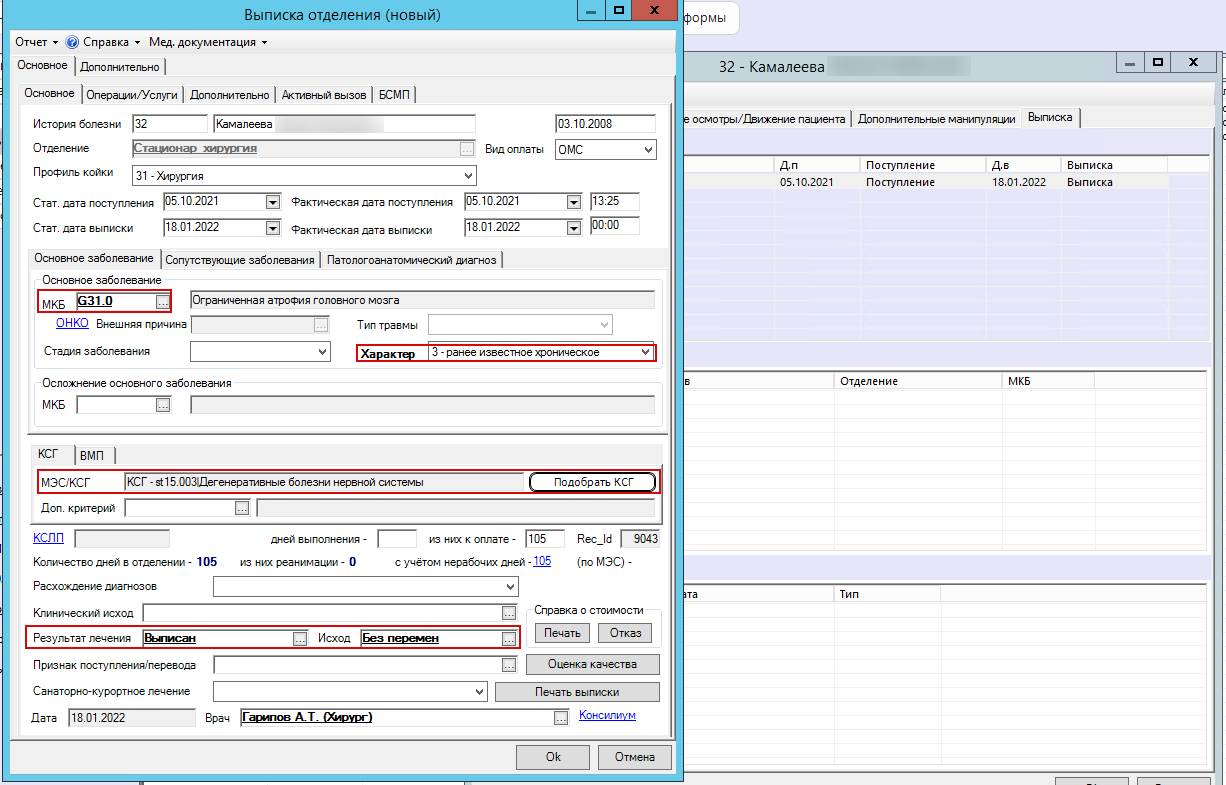The width and height of the screenshot is (1226, 785).
Task: Click the Отмена button
Action: (634, 757)
